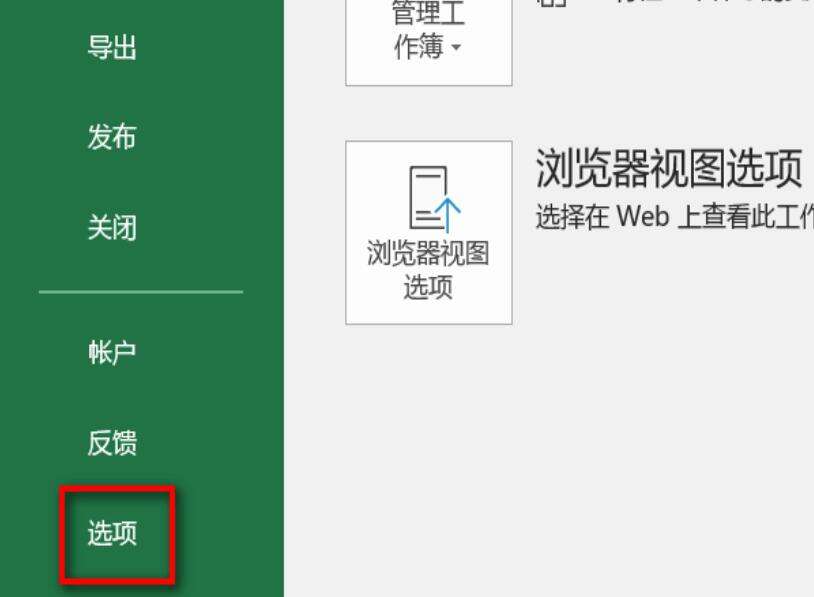Click the partially visible icon at top edge
814x597 pixels.
pos(551,3)
